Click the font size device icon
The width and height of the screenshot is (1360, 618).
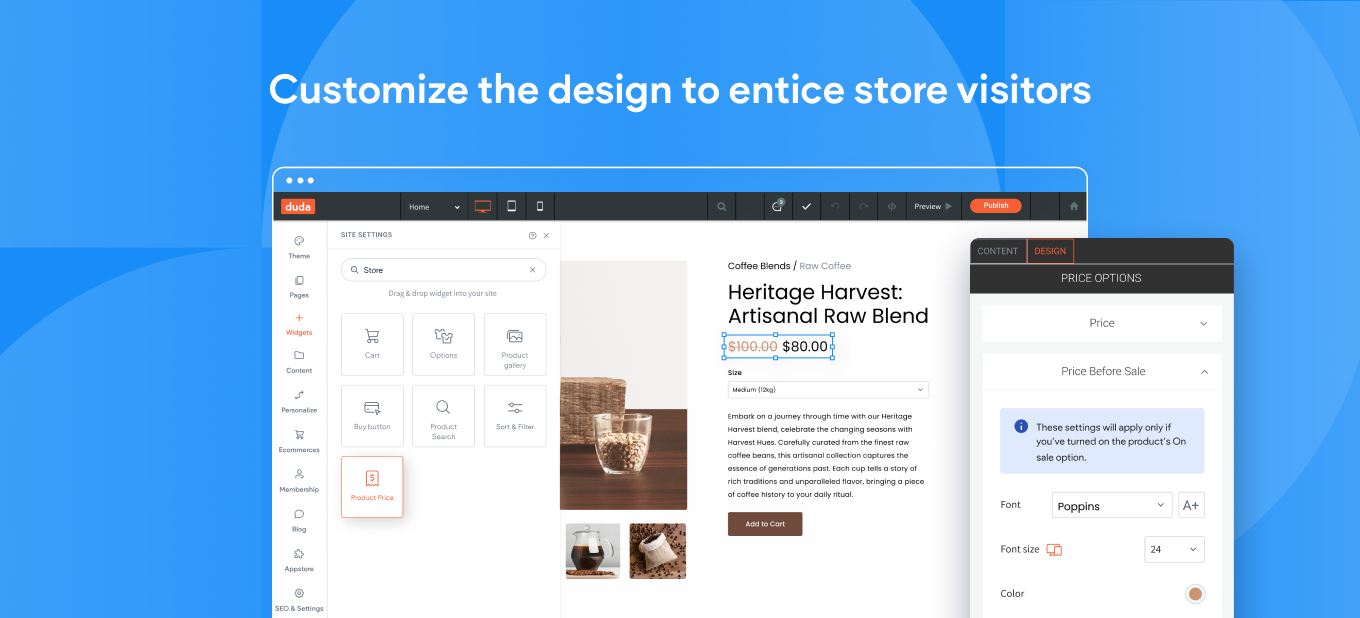1054,550
